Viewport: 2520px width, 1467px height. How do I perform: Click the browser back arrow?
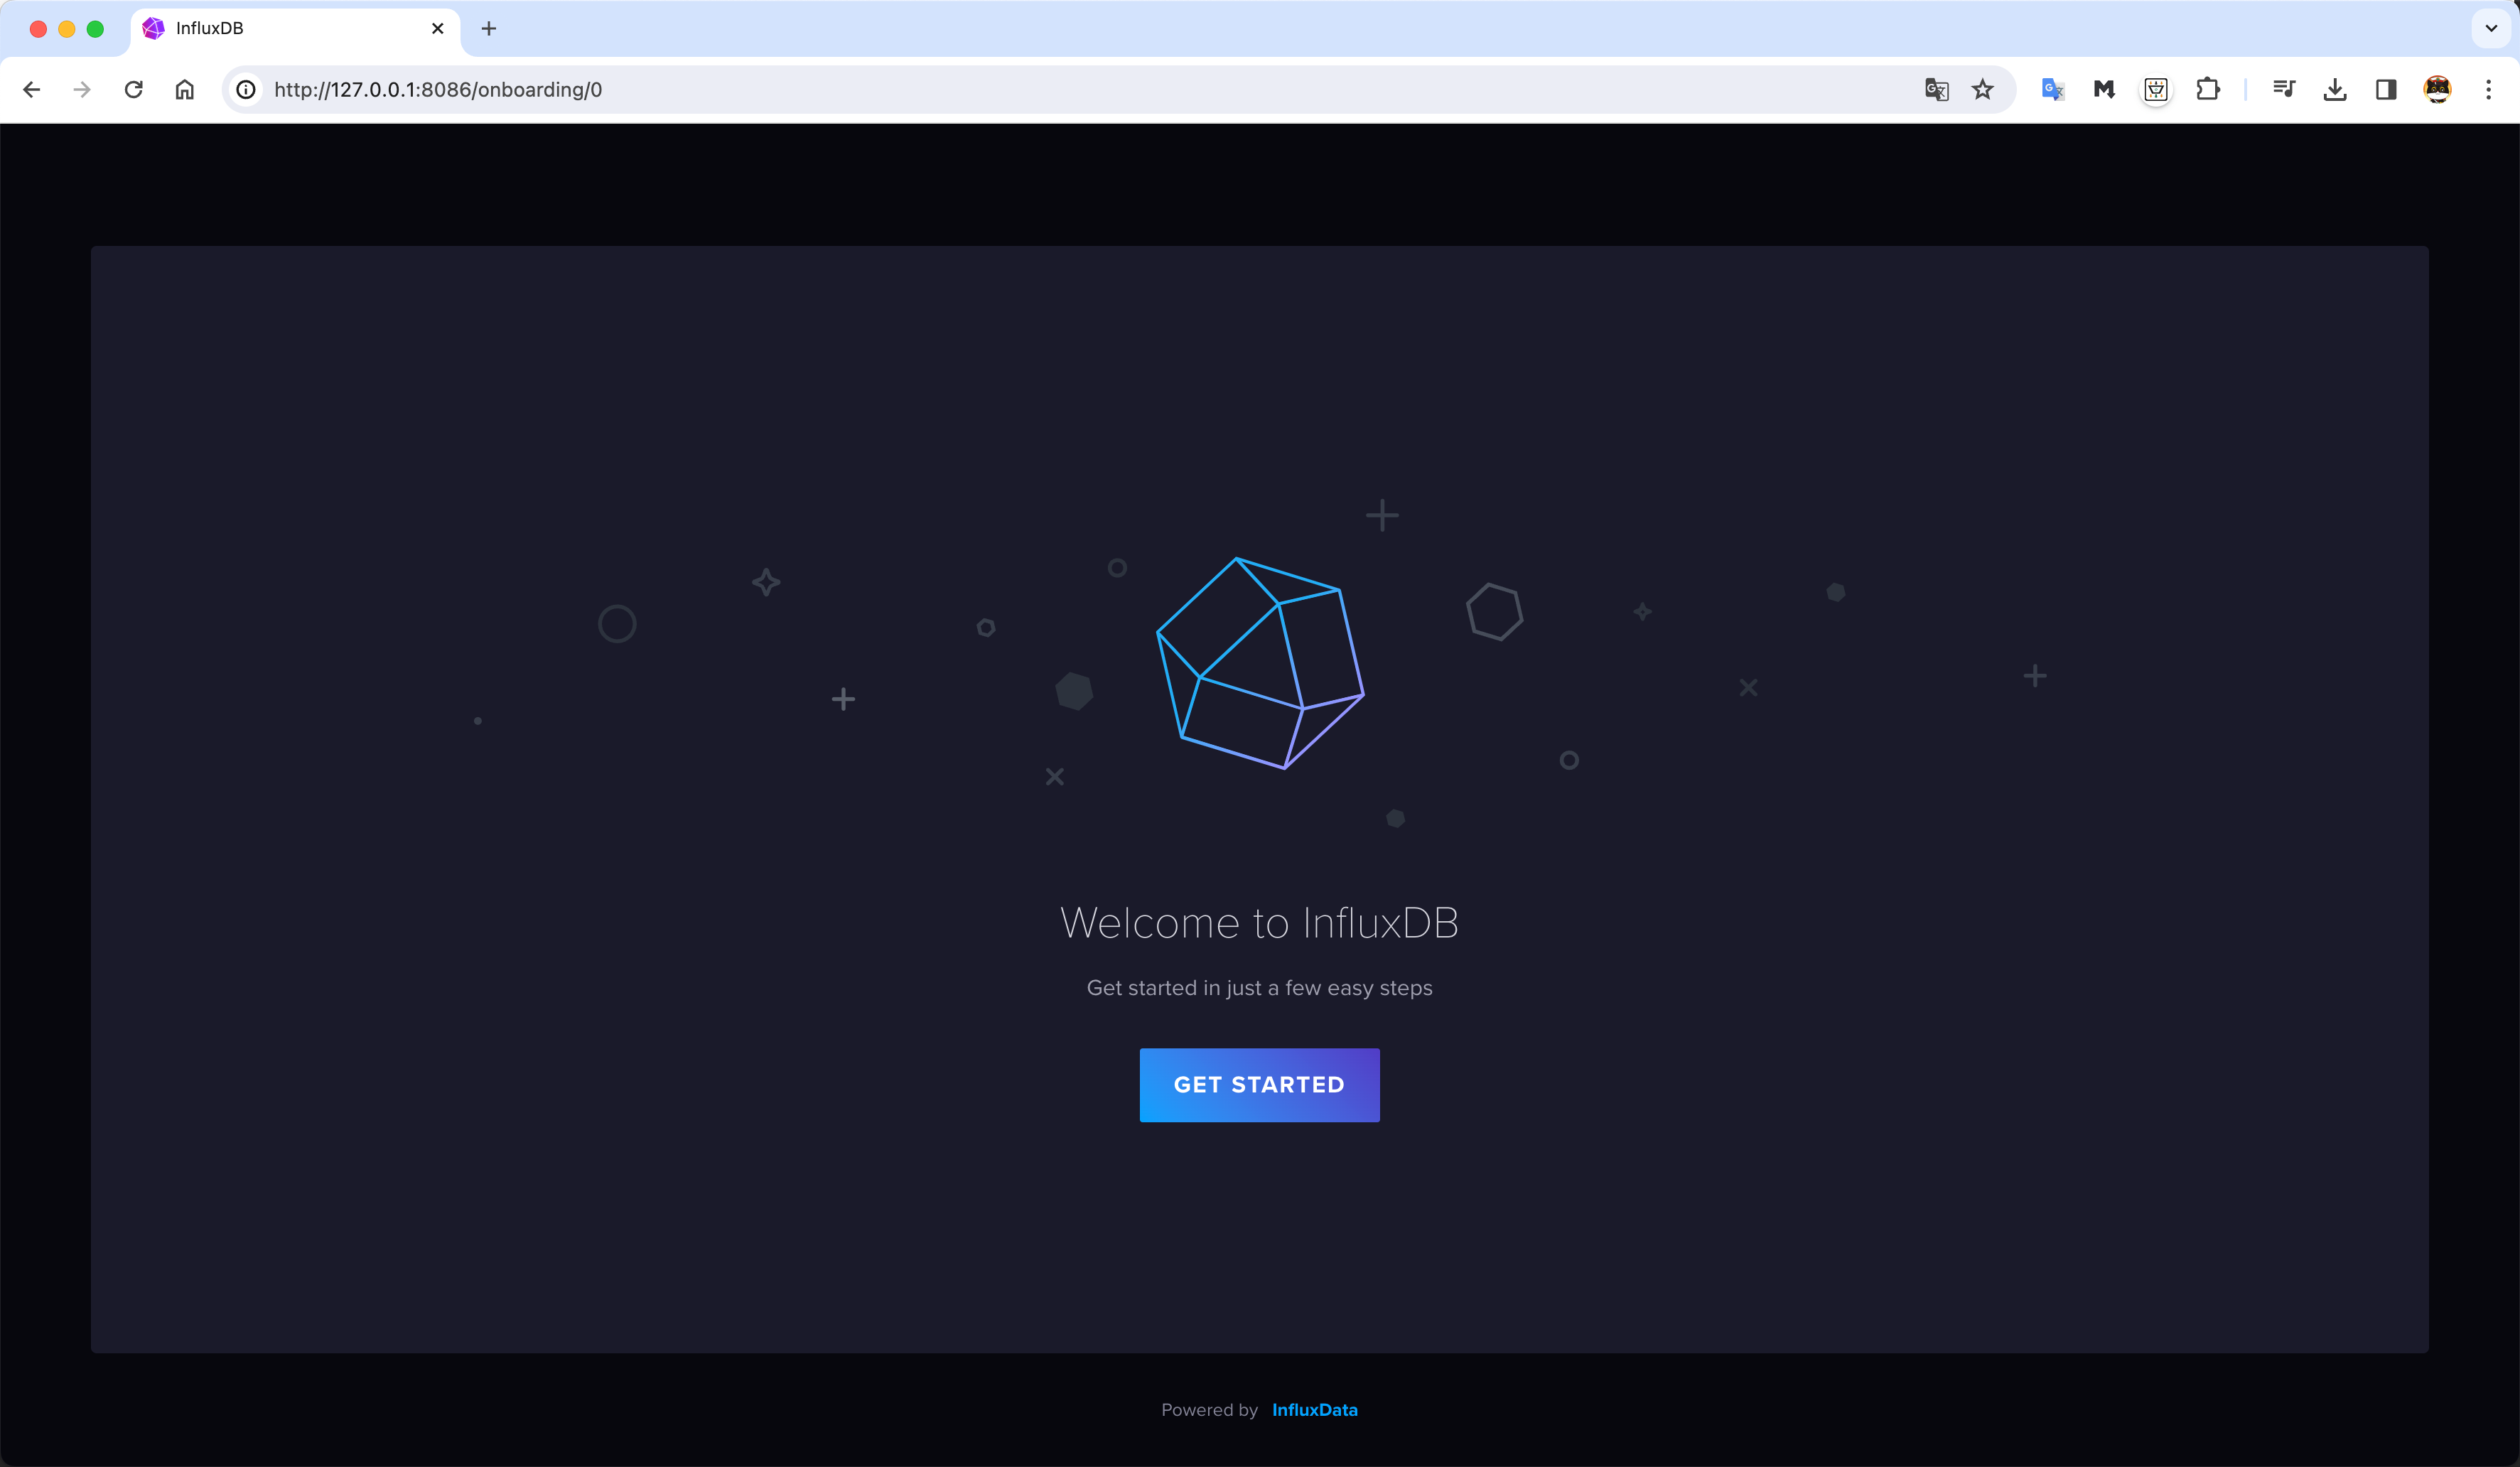(x=32, y=90)
